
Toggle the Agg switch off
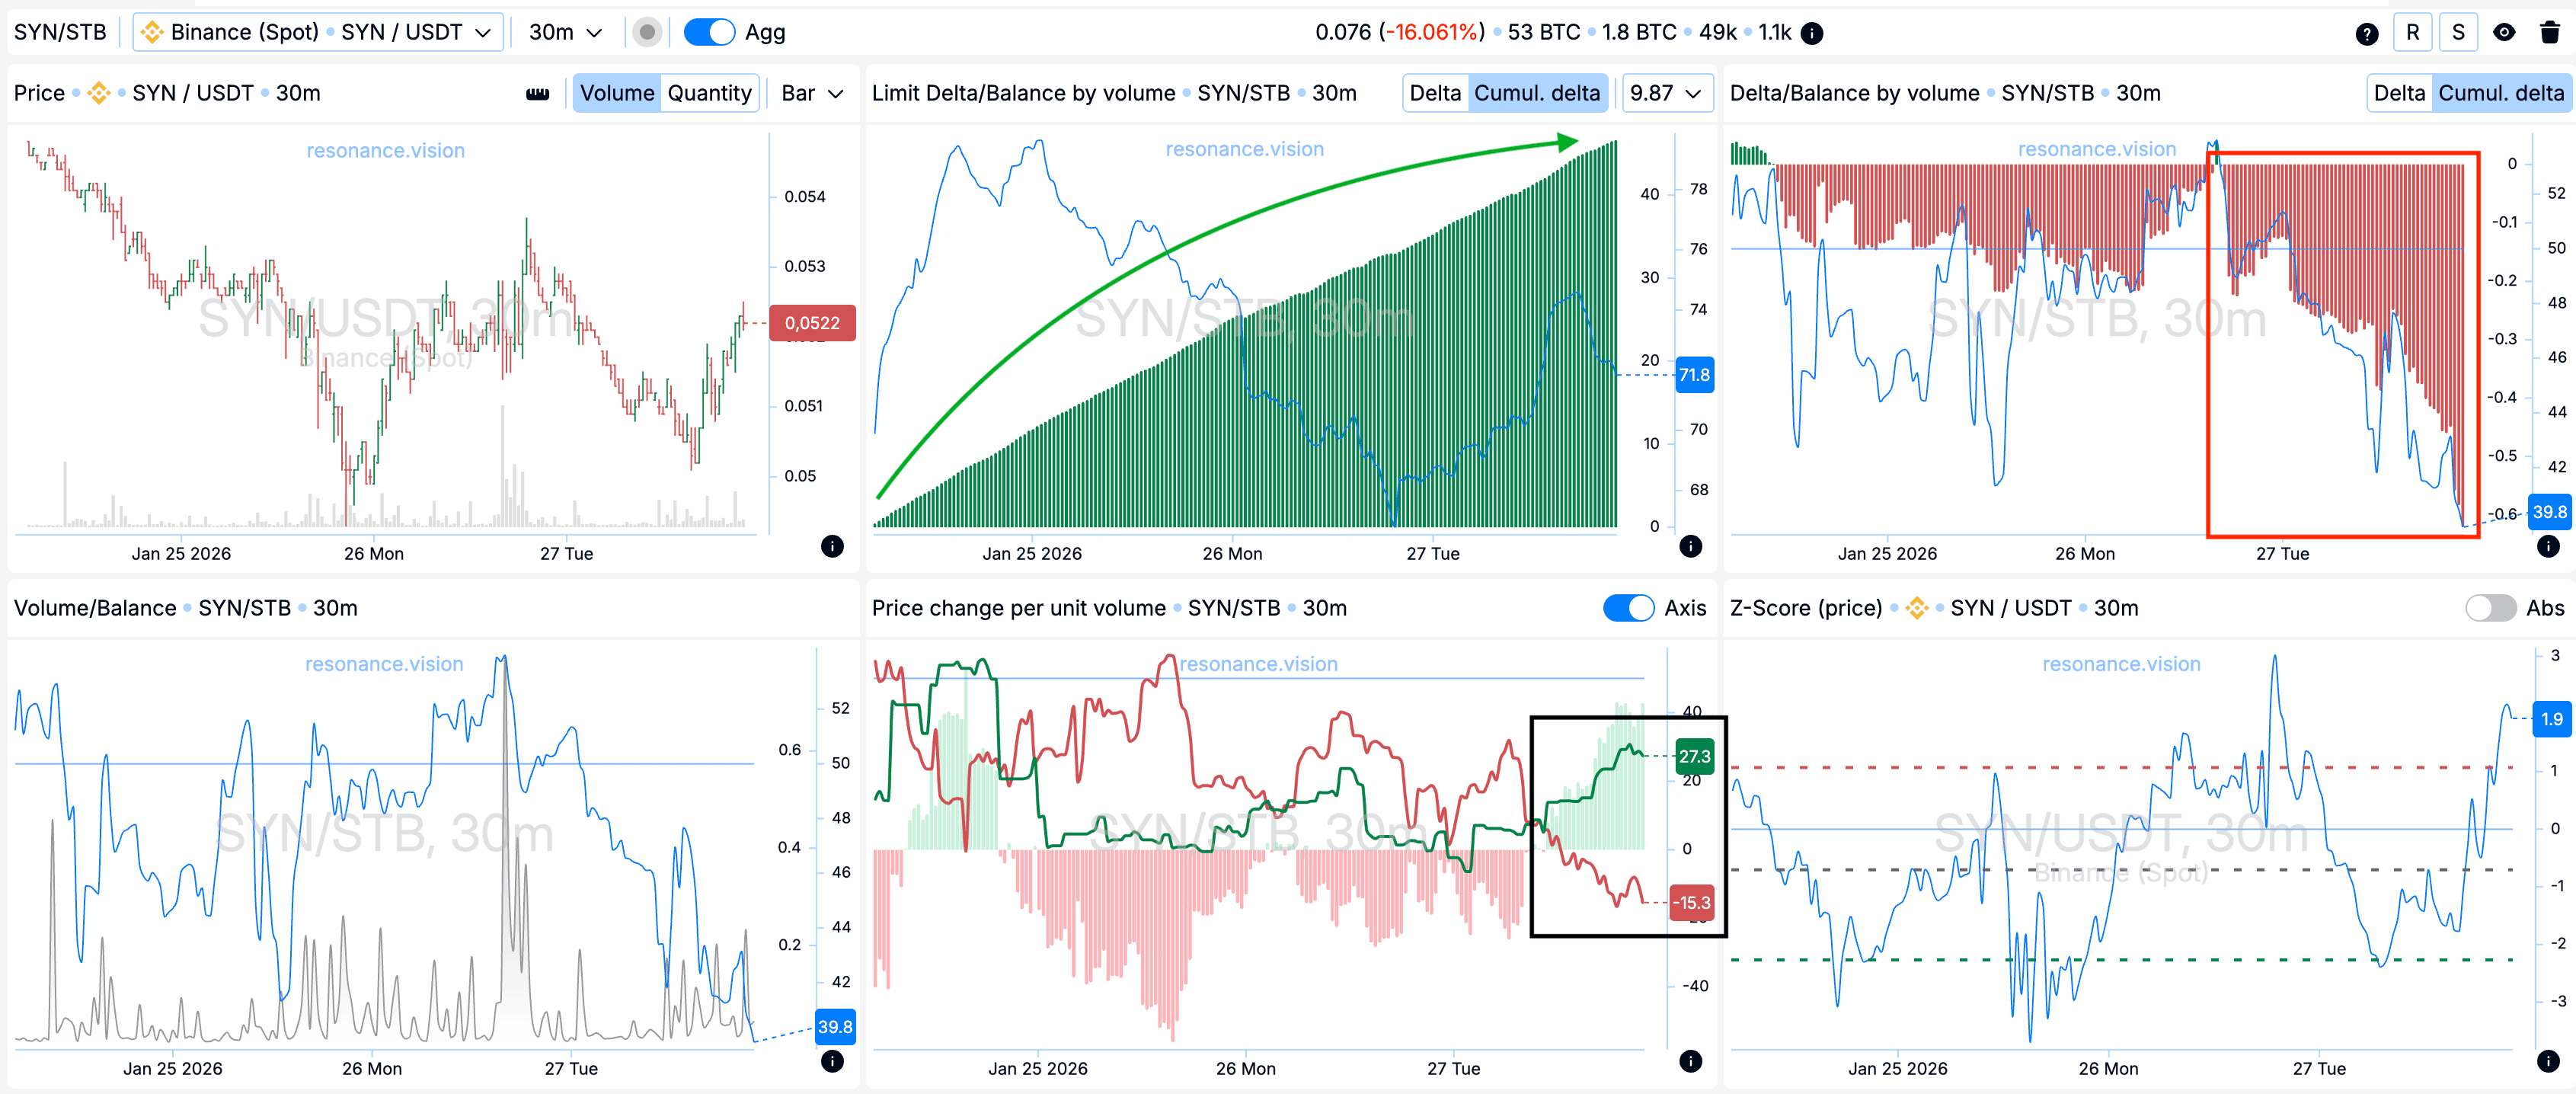[709, 33]
